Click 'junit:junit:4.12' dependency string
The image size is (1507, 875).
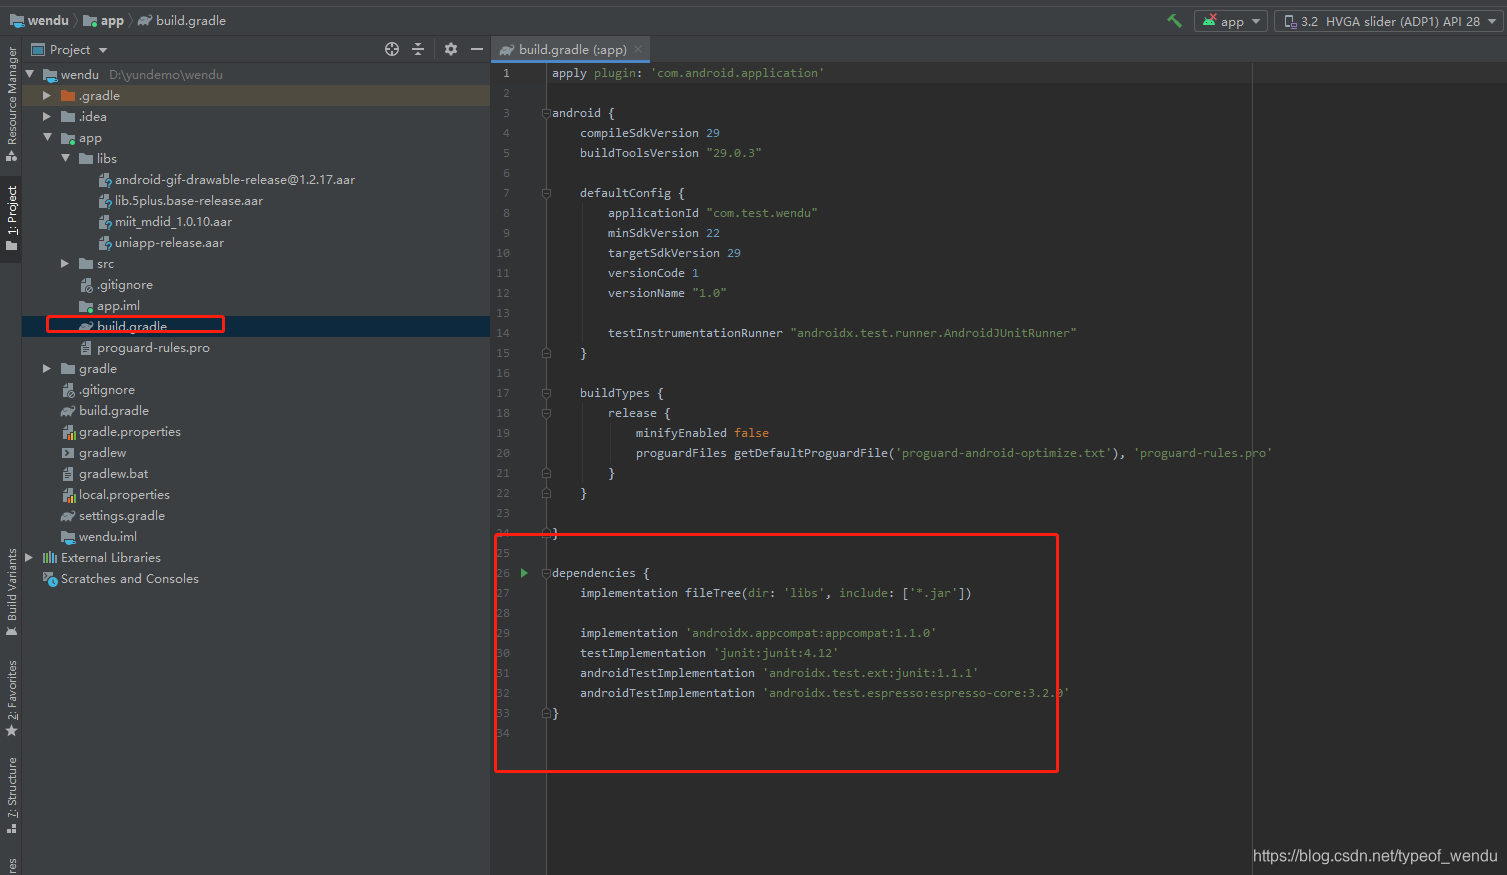click(x=776, y=653)
